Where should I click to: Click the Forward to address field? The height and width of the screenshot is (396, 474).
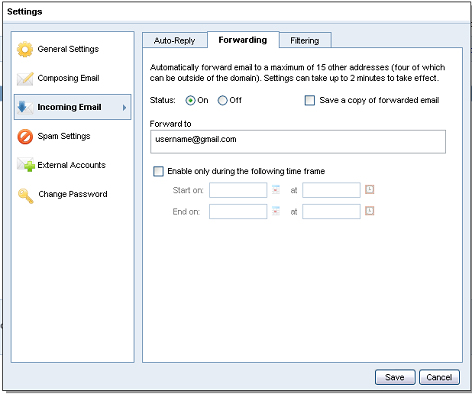(x=298, y=142)
